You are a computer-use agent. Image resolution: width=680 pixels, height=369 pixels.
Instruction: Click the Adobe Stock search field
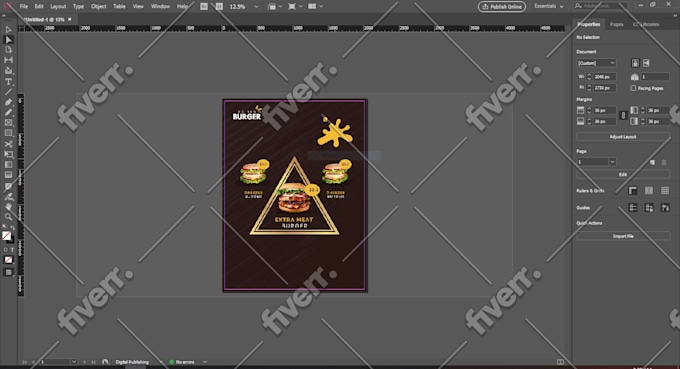coord(601,6)
